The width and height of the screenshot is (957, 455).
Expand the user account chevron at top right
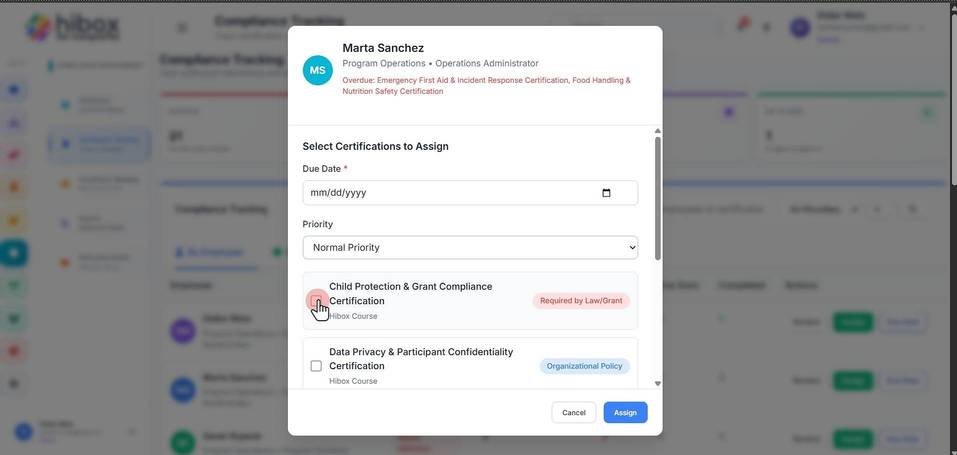point(922,28)
